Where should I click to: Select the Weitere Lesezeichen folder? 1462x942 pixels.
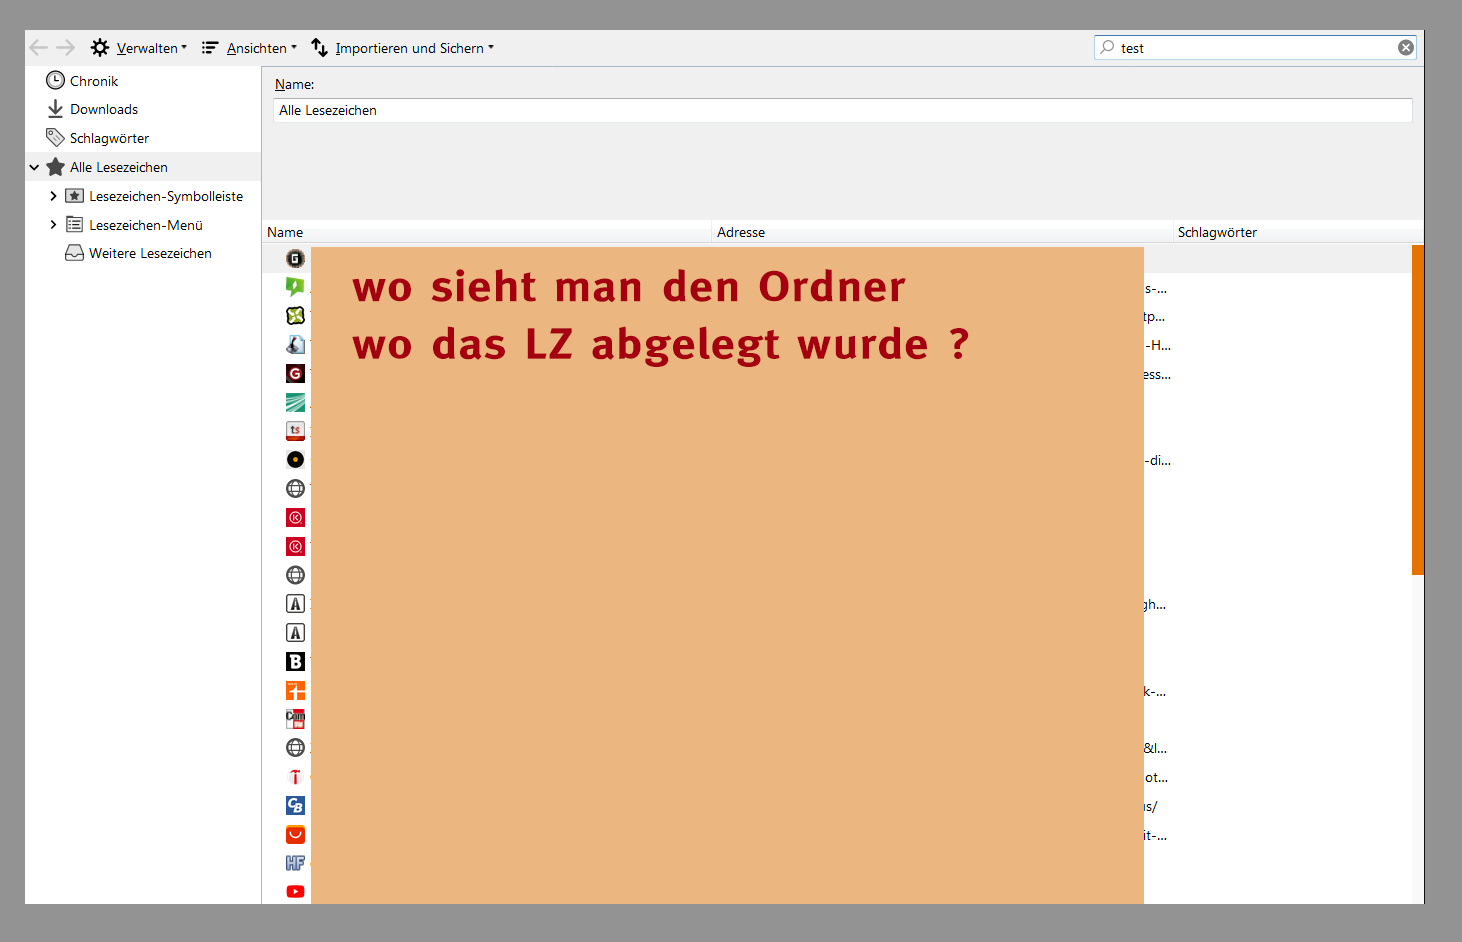click(x=150, y=253)
